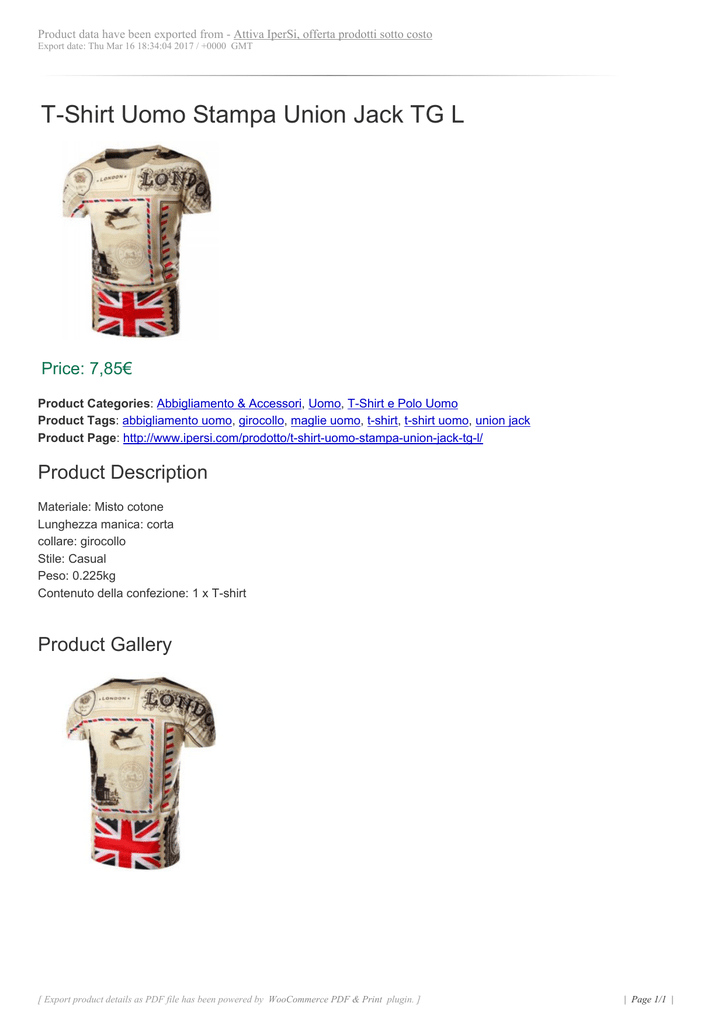The width and height of the screenshot is (725, 1024).
Task: Click the standalone t-shirt tag link
Action: [382, 421]
